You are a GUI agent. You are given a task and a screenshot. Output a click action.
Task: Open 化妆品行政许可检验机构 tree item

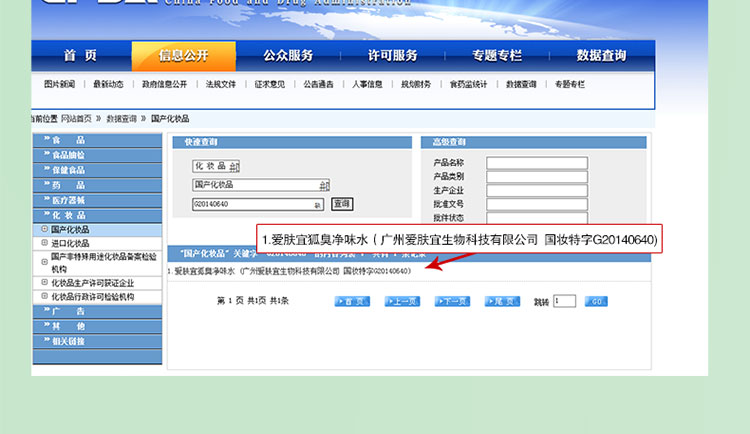click(92, 297)
